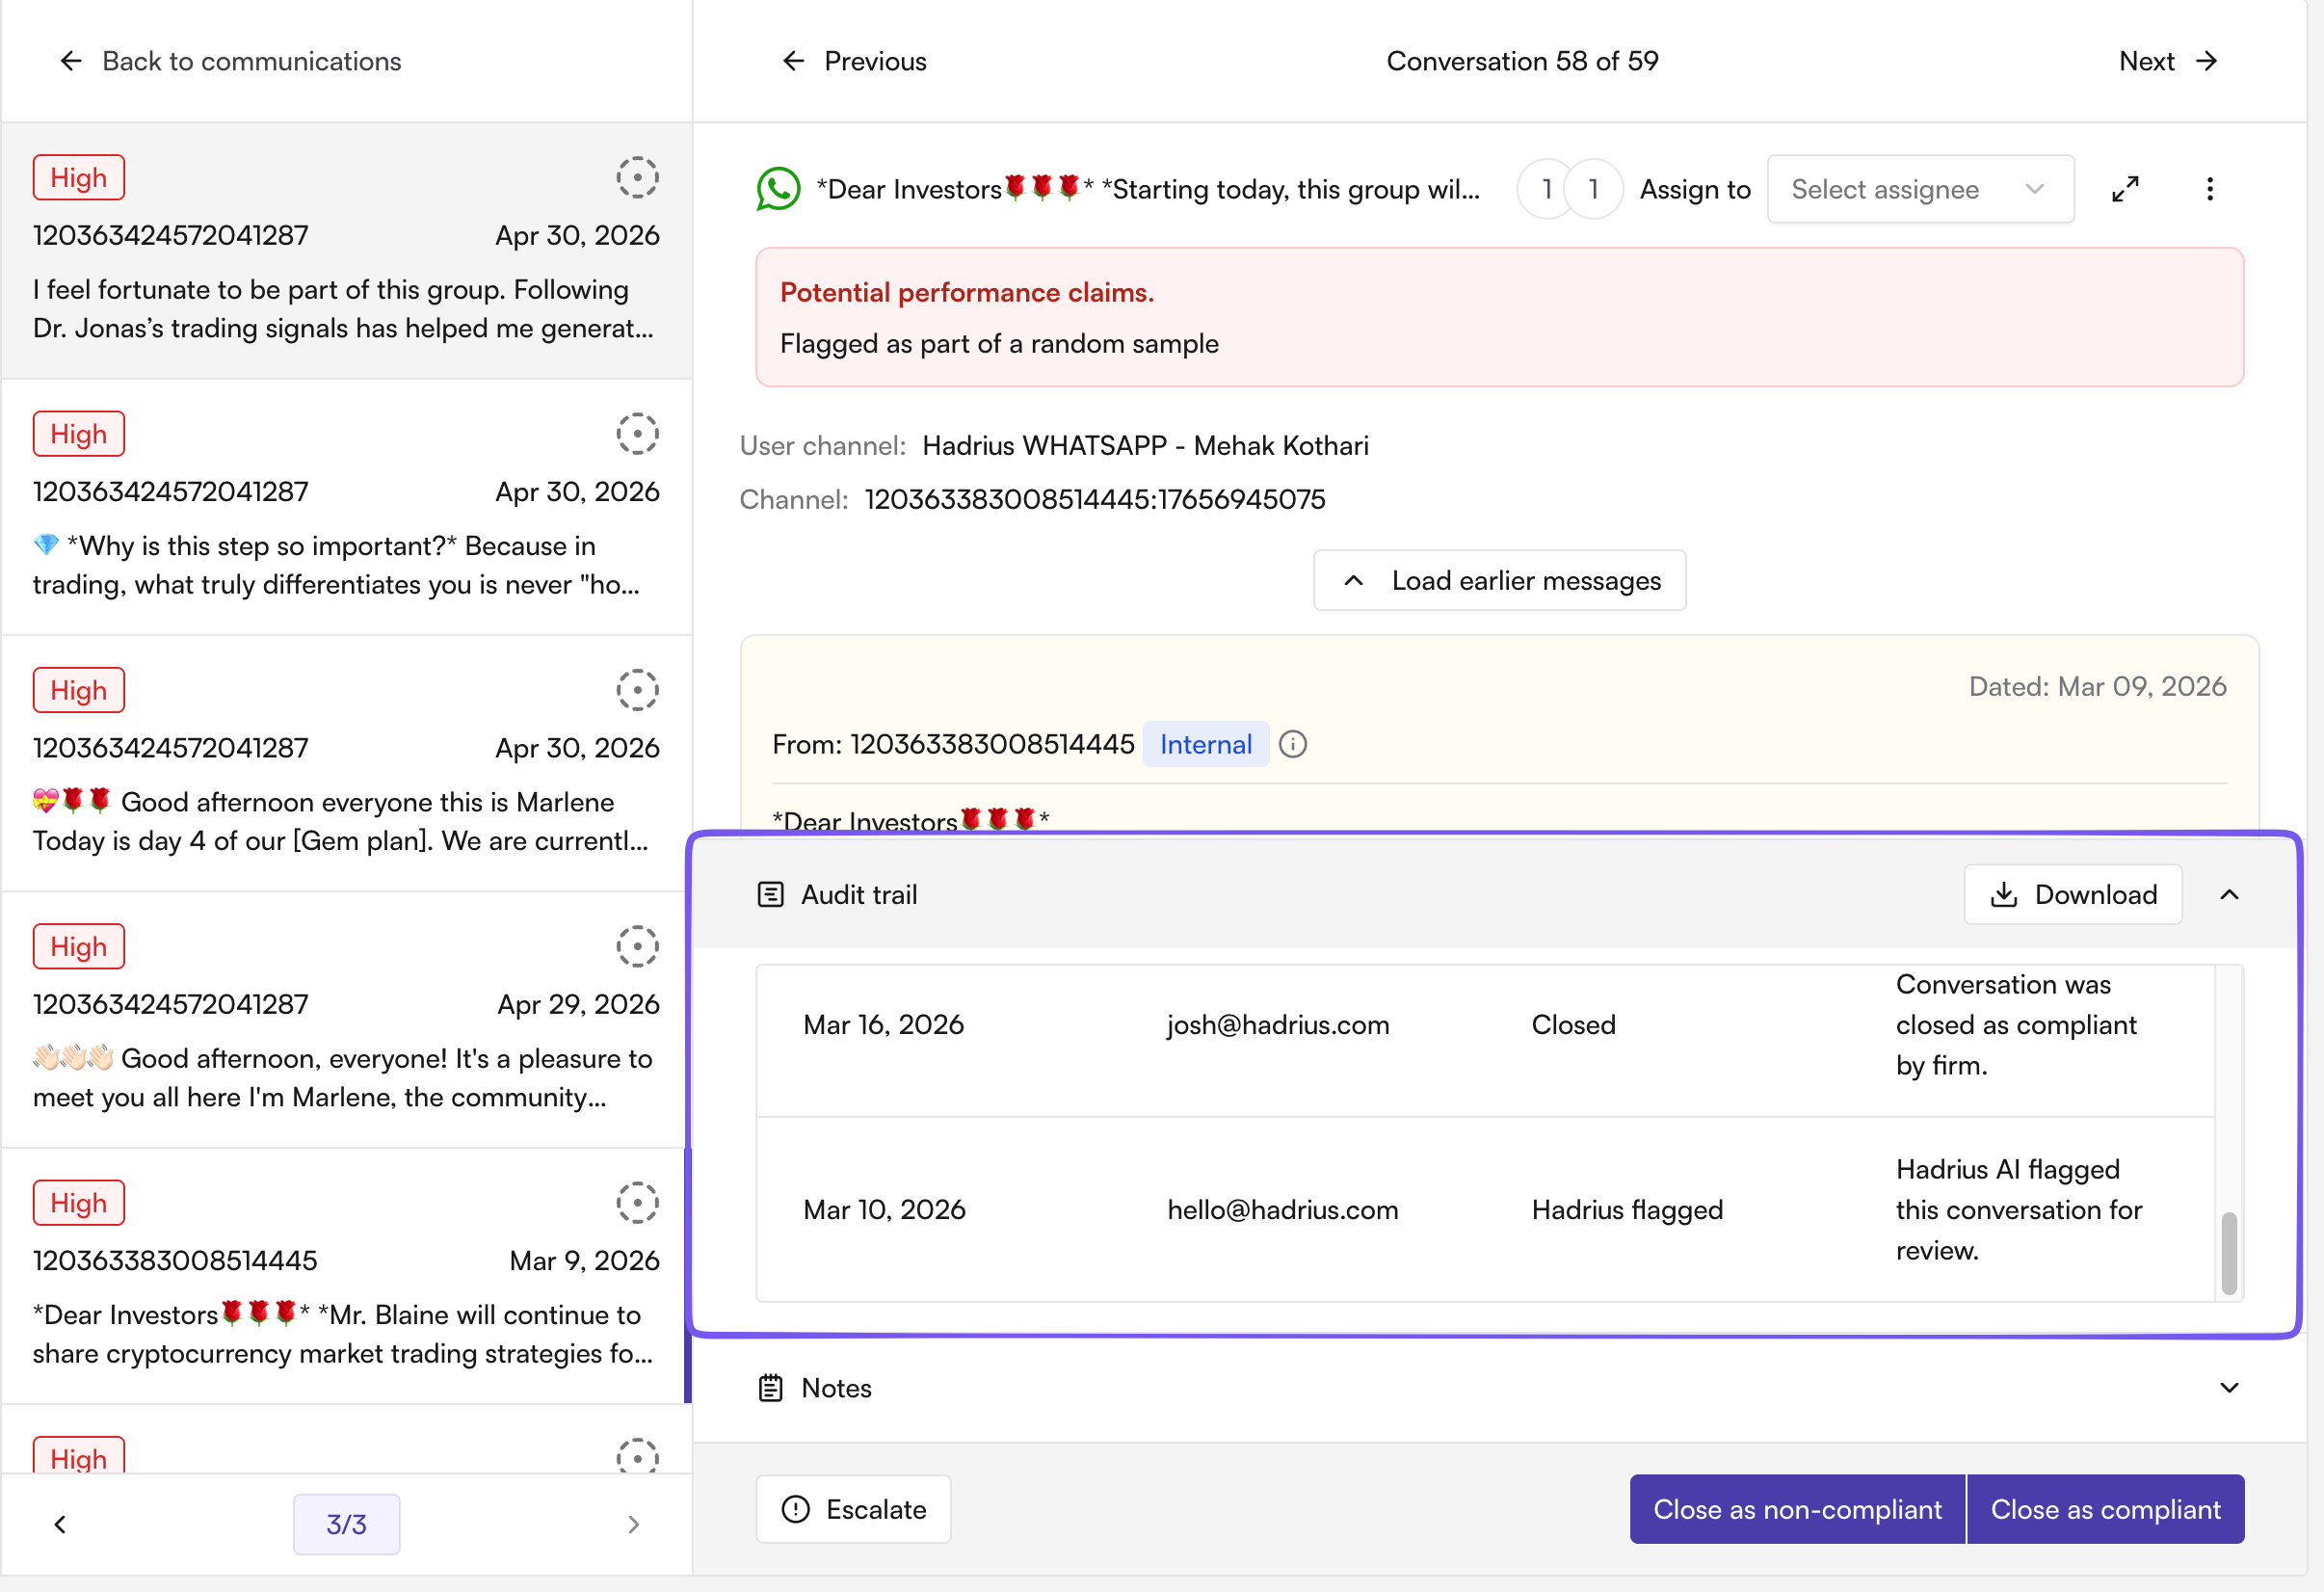Go to previous page of conversation list
The image size is (2324, 1592).
click(x=60, y=1524)
